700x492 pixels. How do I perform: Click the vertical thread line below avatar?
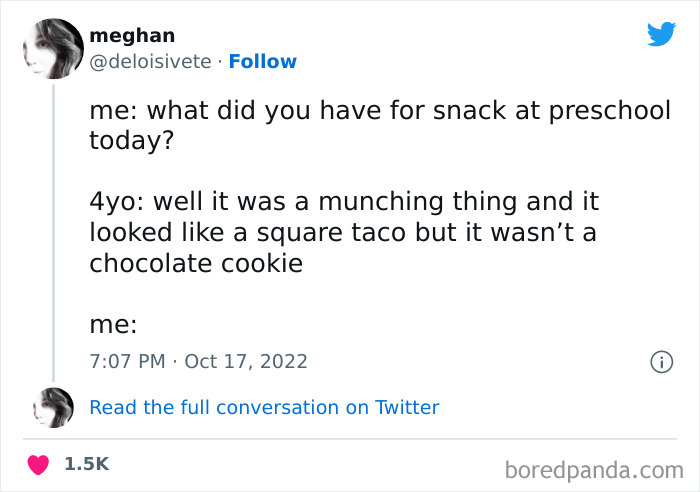[x=52, y=230]
